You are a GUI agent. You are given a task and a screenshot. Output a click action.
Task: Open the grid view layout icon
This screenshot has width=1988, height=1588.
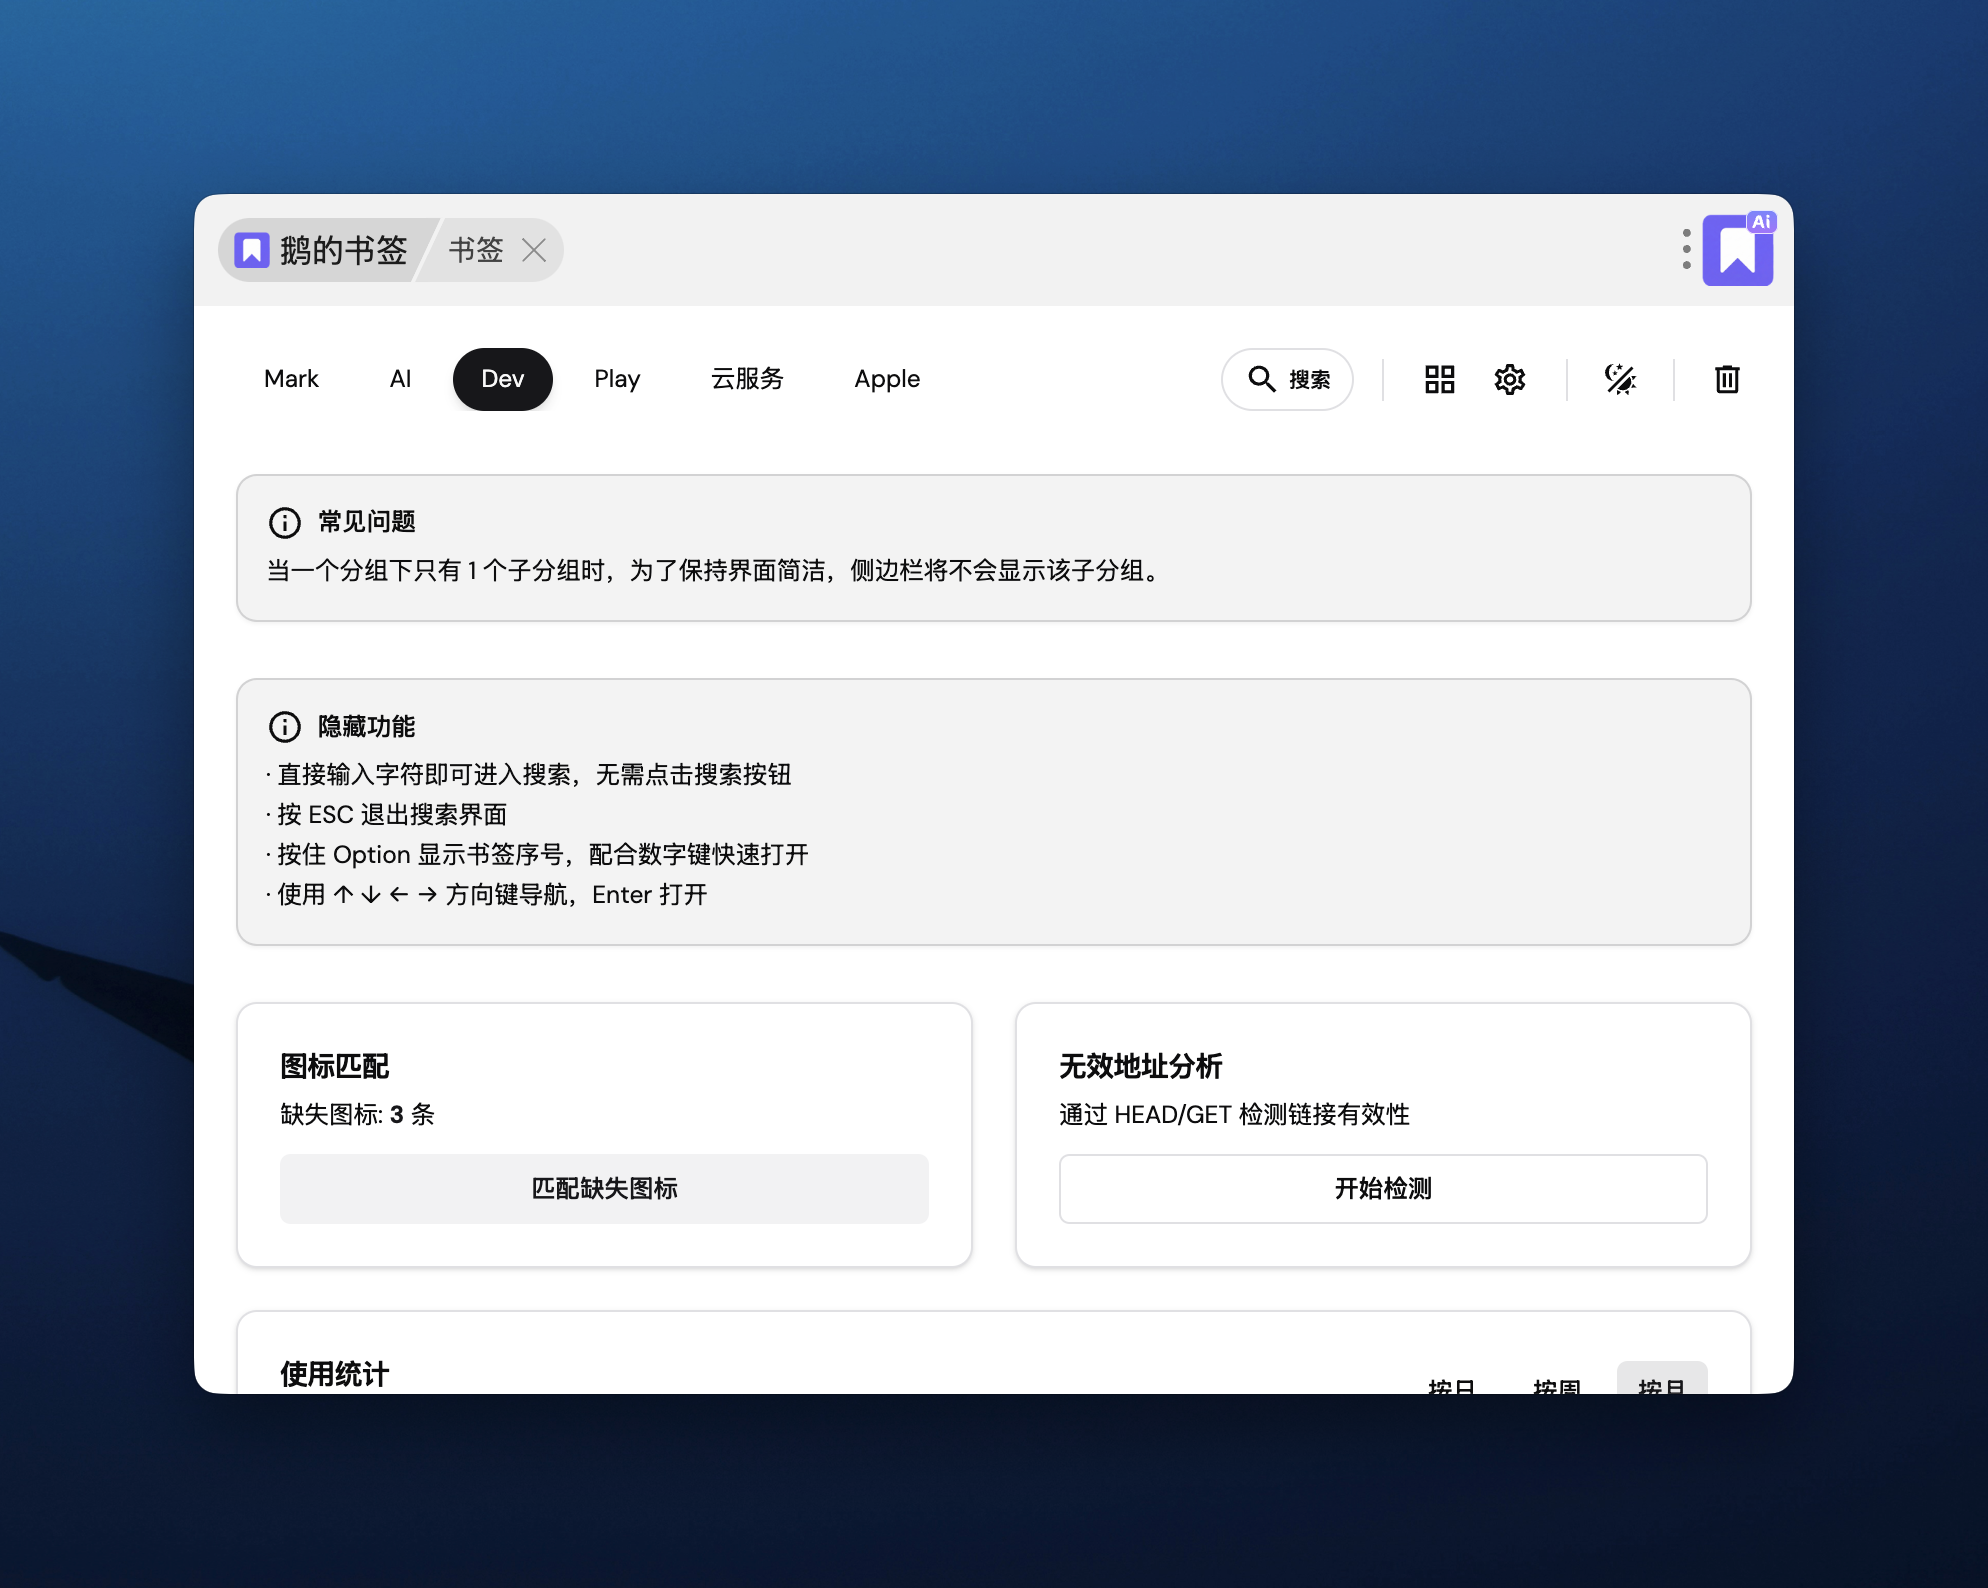point(1439,379)
